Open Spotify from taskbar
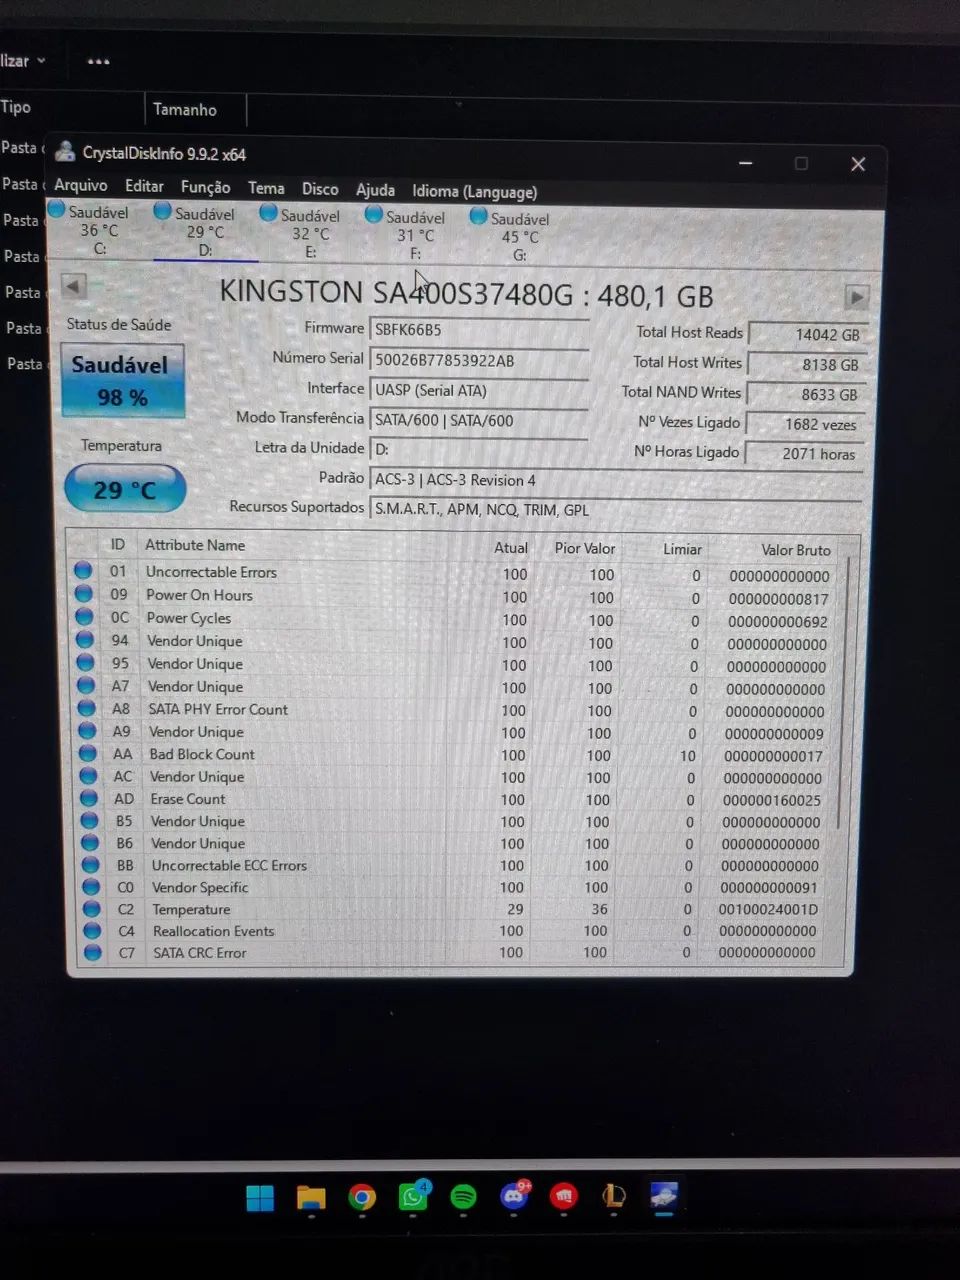Viewport: 960px width, 1280px height. pos(463,1196)
